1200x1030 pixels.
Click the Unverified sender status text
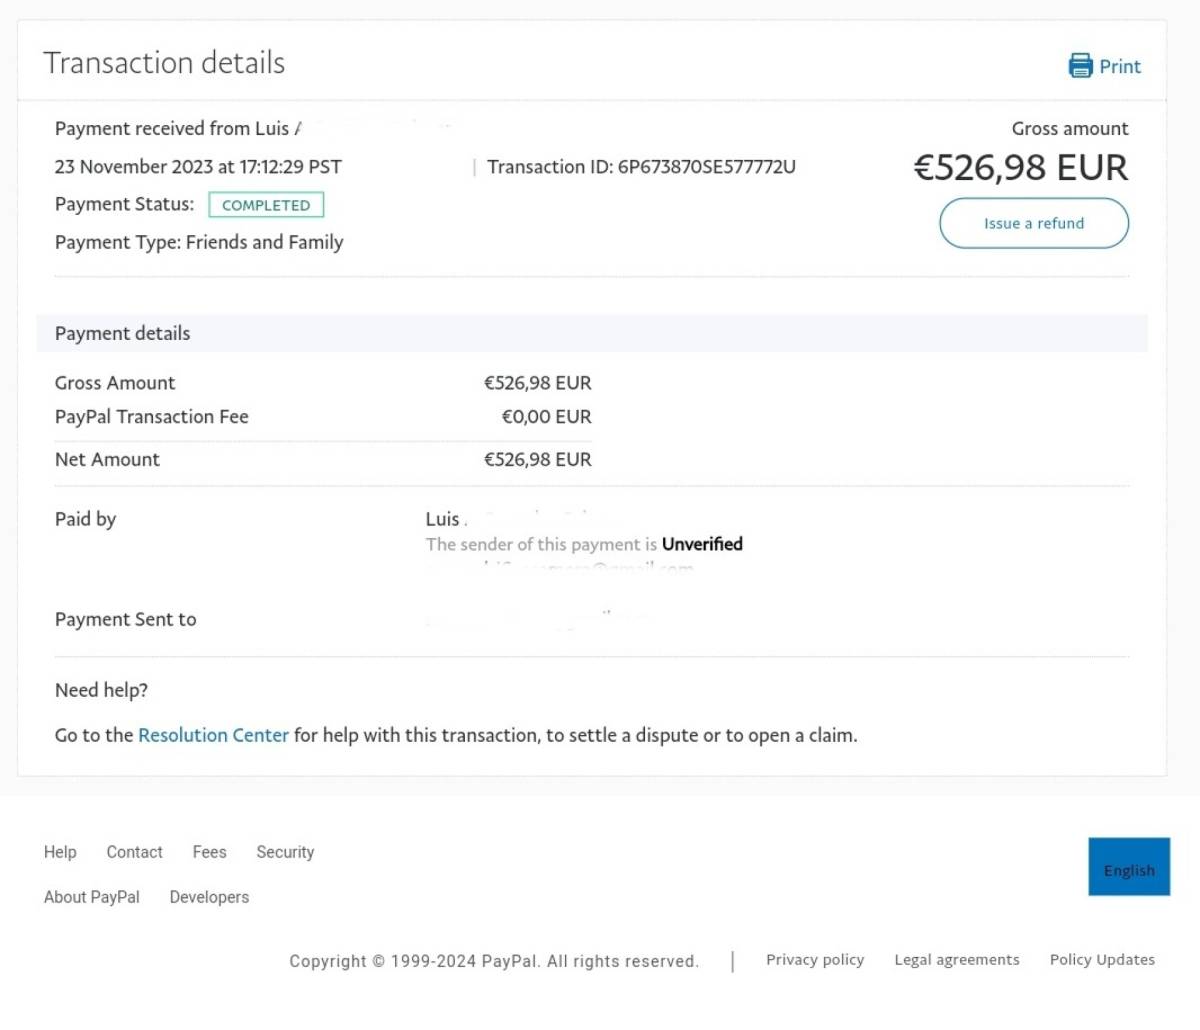(702, 544)
